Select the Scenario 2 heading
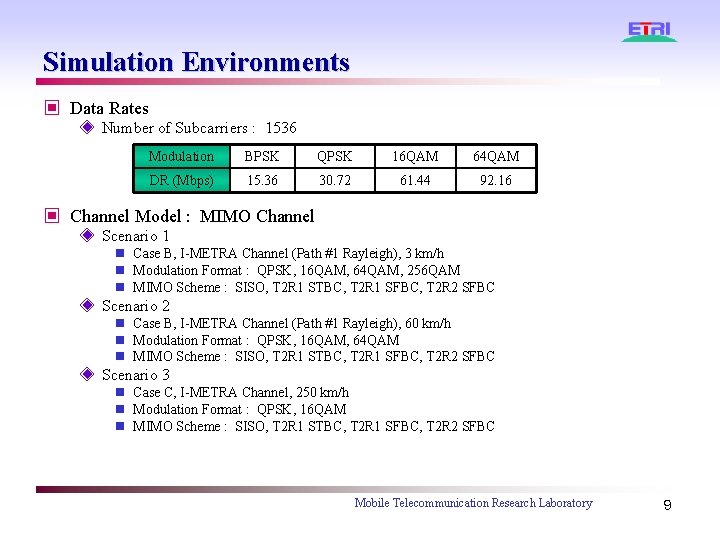Image resolution: width=720 pixels, height=540 pixels. pos(135,306)
